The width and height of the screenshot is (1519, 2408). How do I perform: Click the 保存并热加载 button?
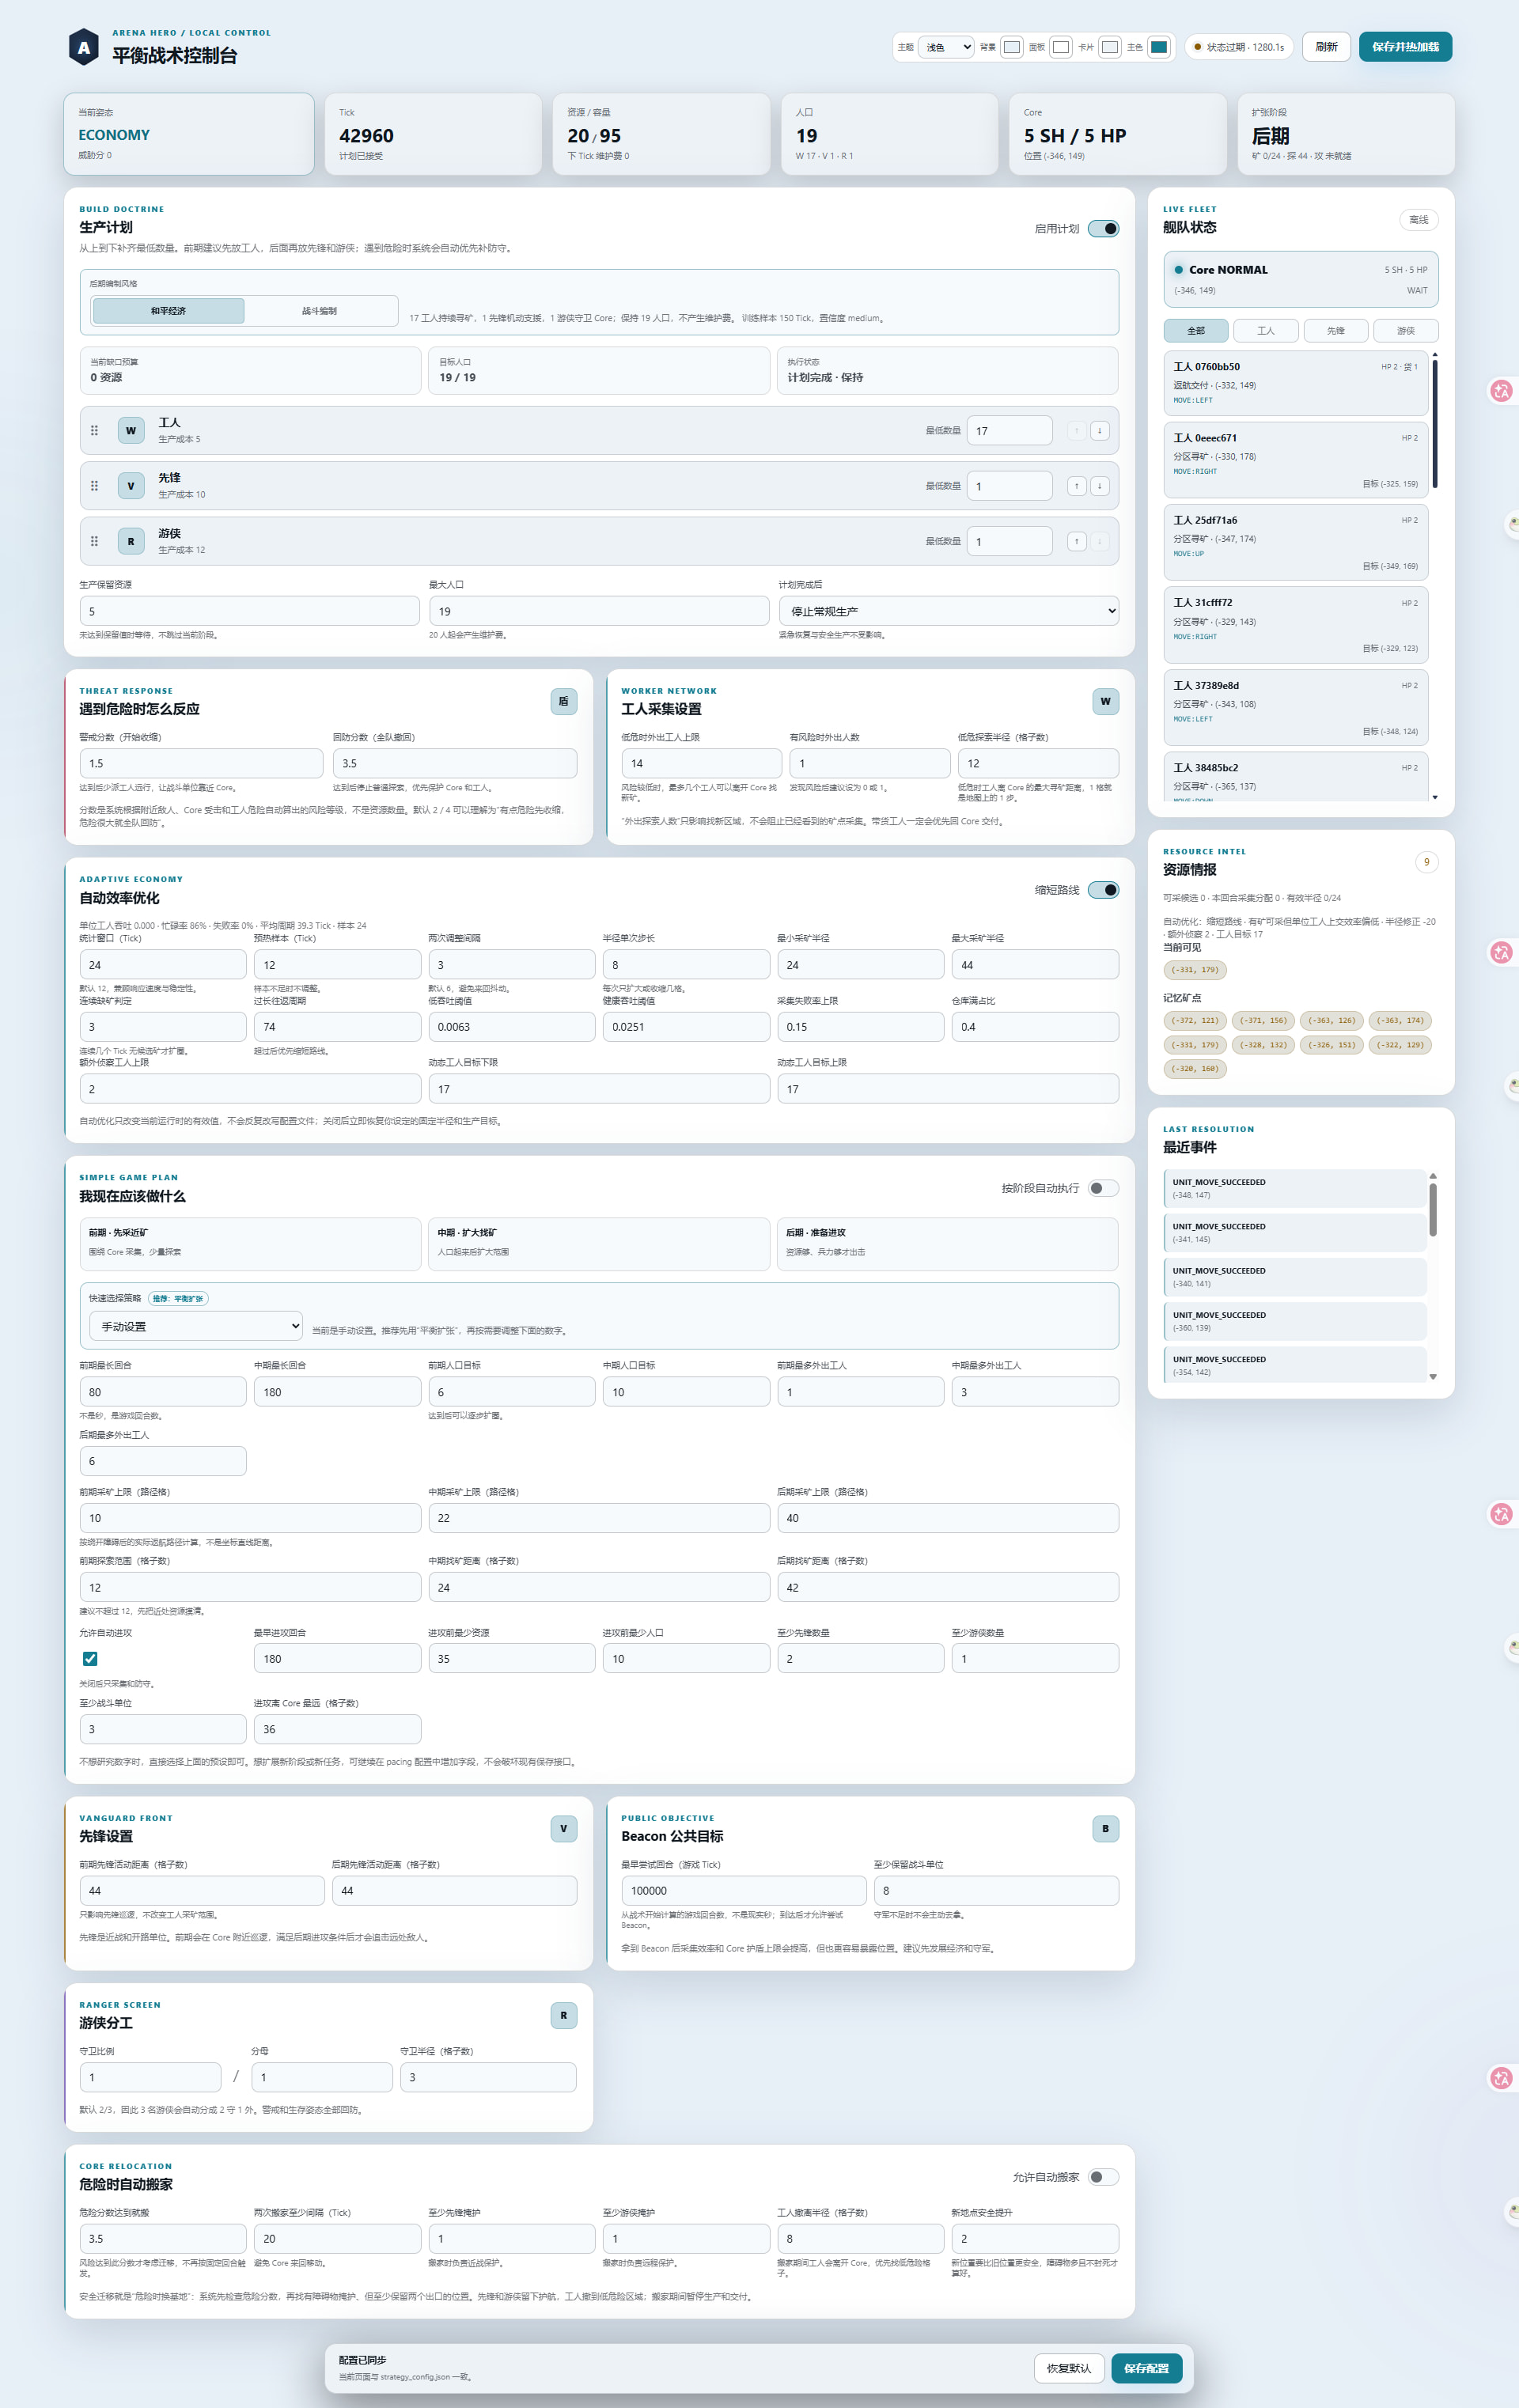click(1405, 47)
